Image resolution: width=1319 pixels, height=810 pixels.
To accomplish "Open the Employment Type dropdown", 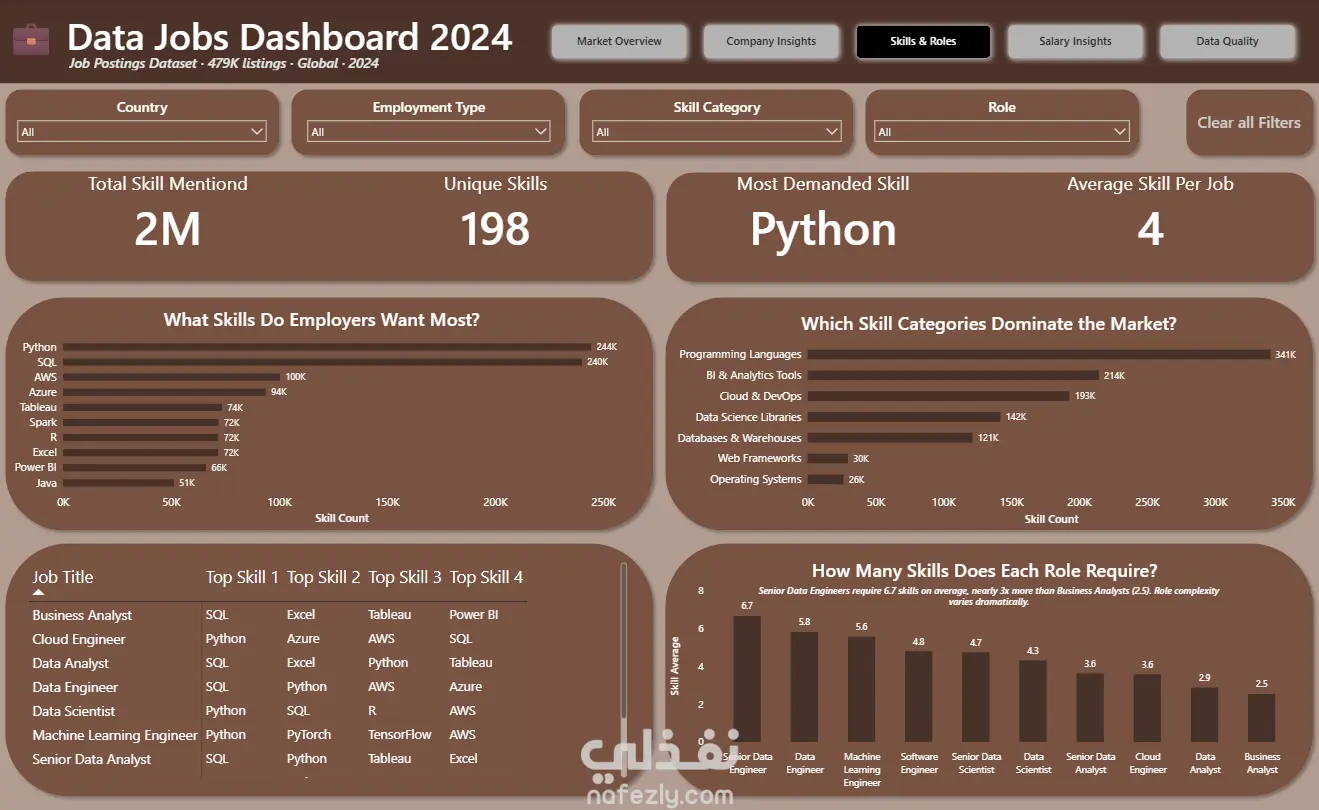I will (429, 132).
